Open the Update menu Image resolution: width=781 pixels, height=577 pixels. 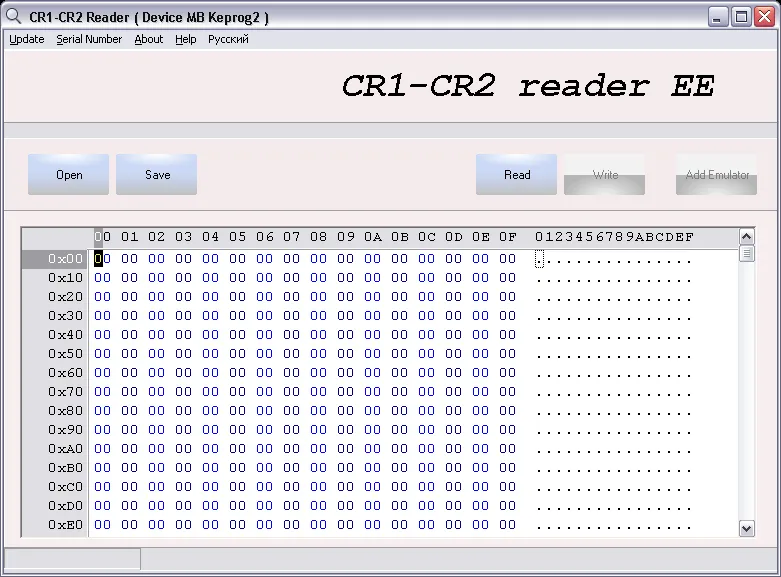pos(27,39)
